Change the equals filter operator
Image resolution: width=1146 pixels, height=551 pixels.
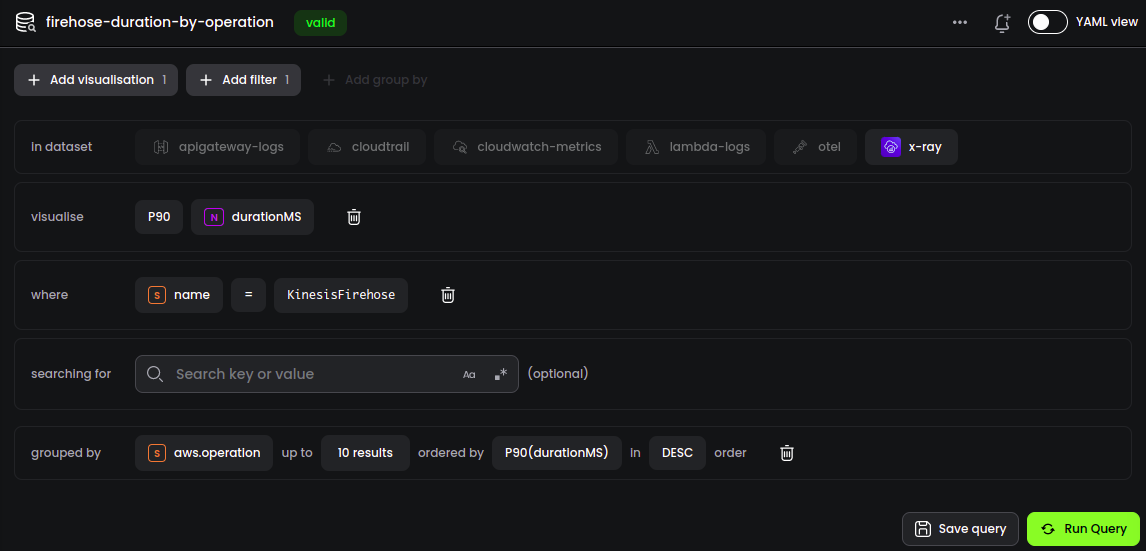click(x=248, y=295)
